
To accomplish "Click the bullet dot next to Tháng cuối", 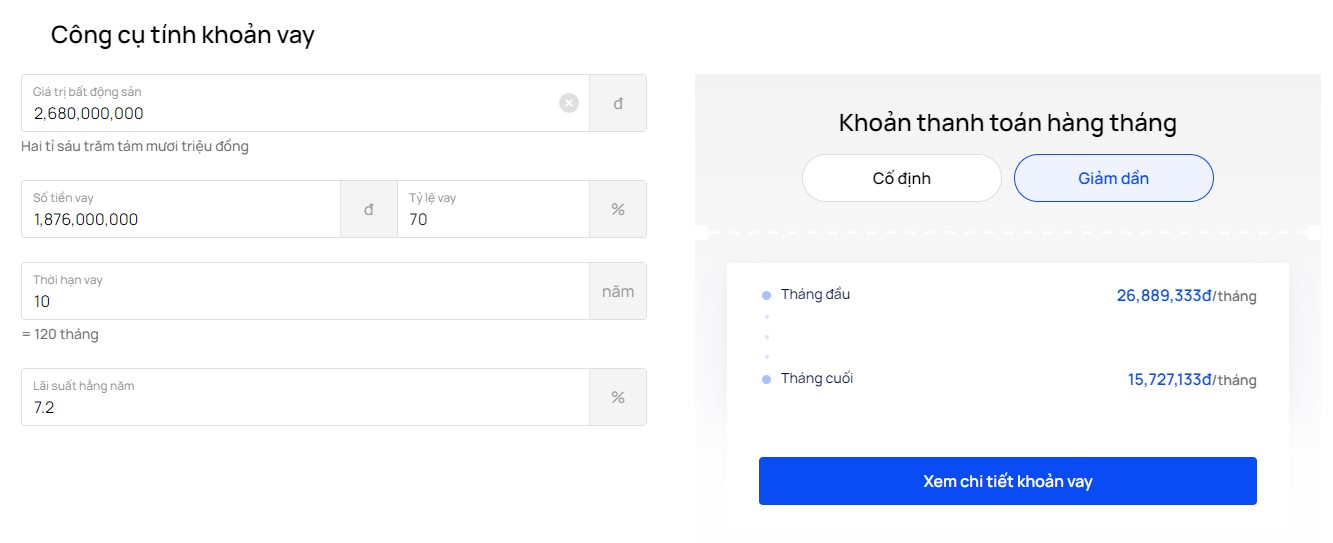I will (x=767, y=379).
